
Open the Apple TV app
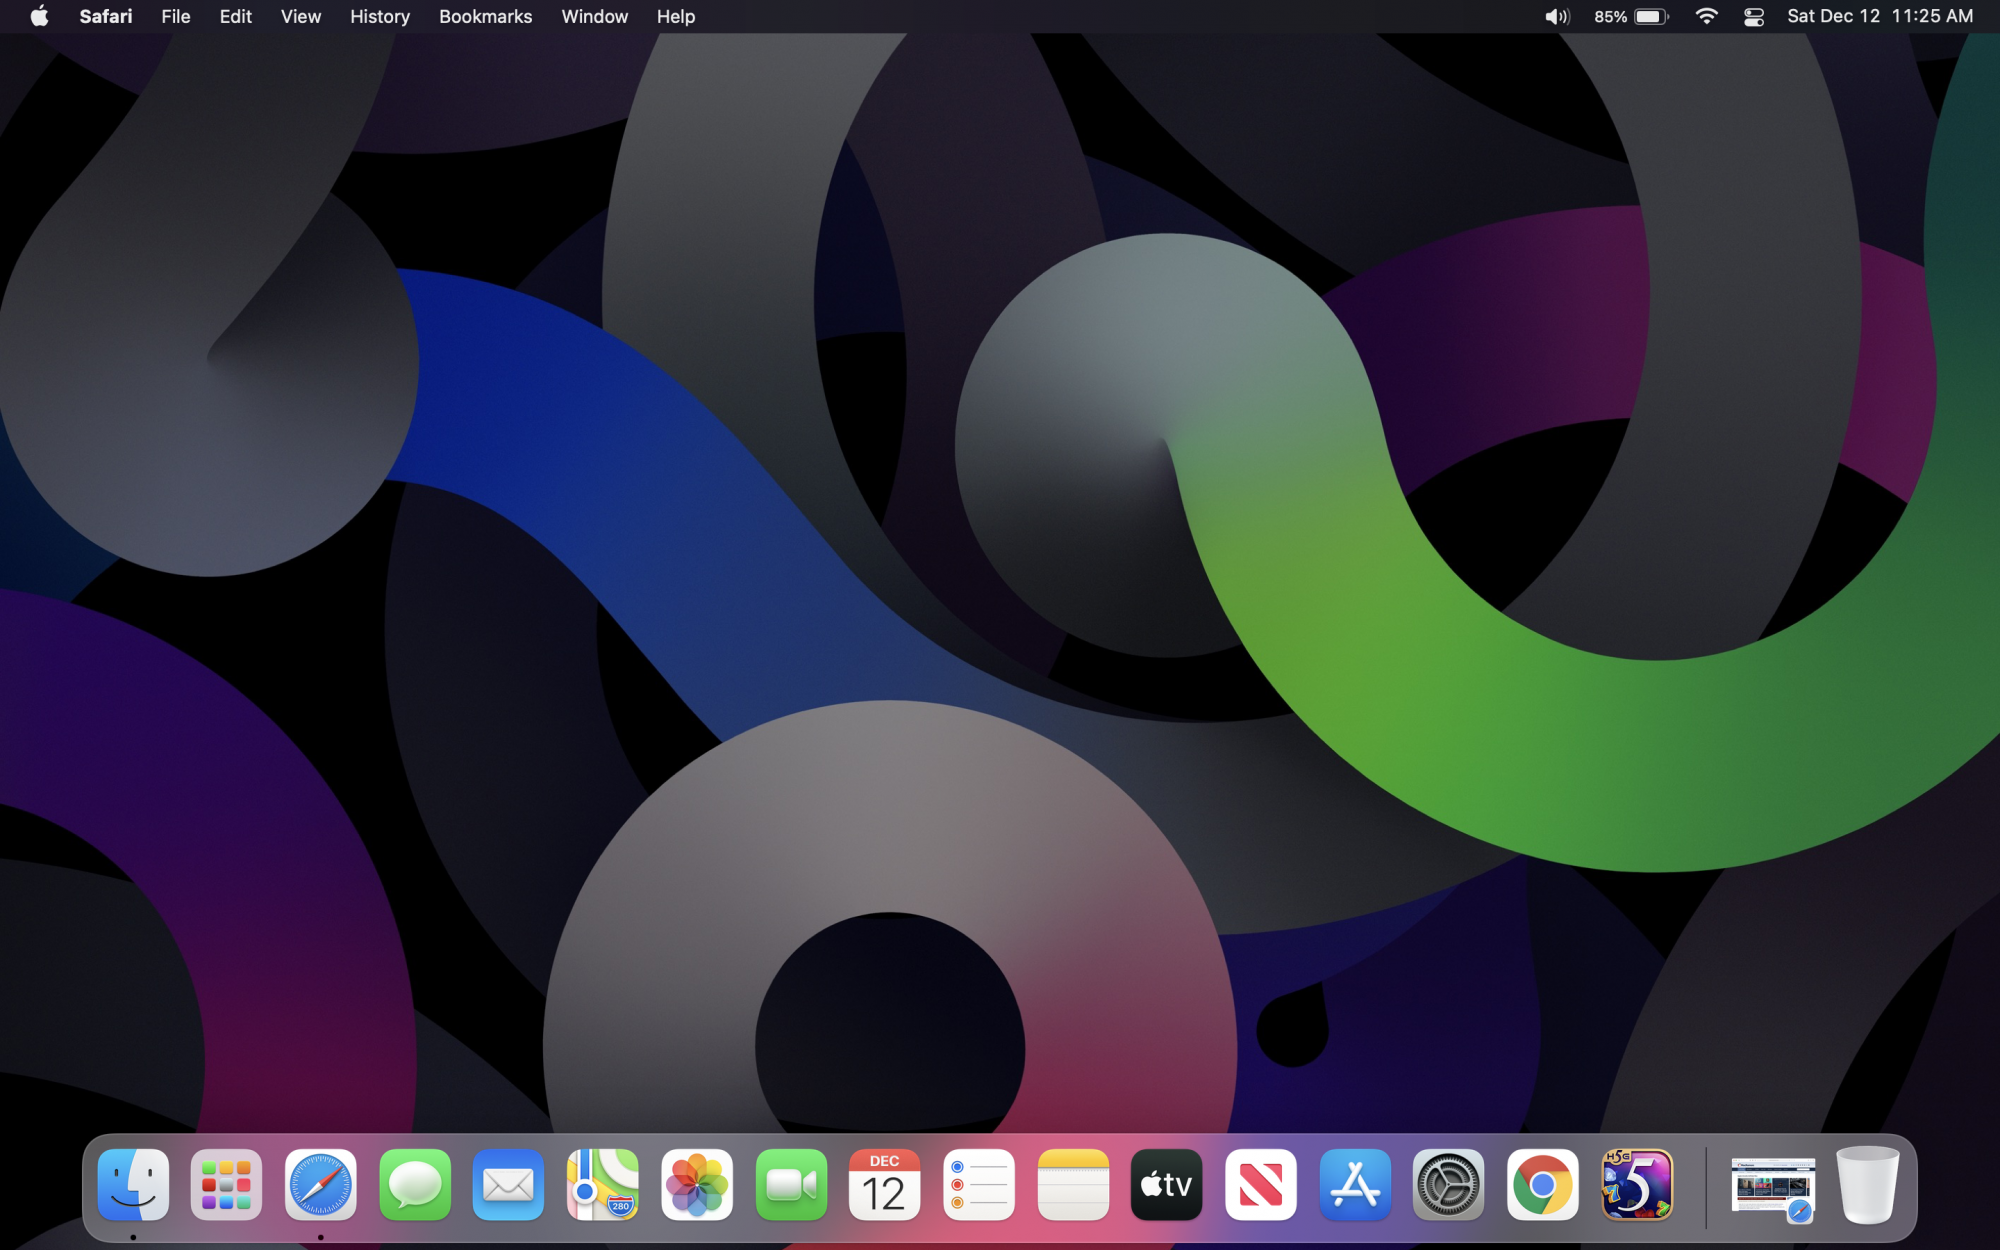(x=1166, y=1185)
